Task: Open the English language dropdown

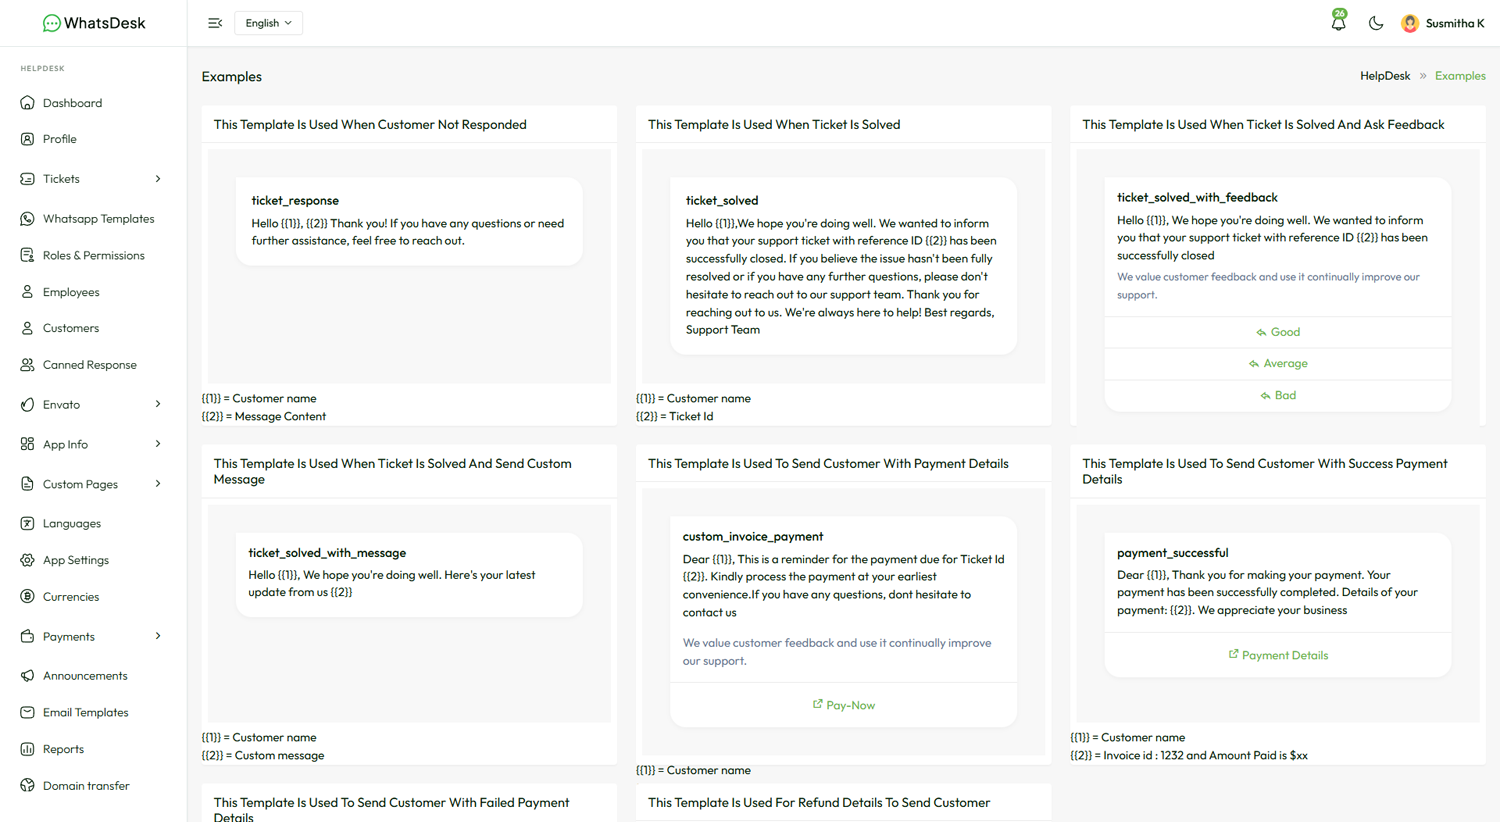Action: click(x=268, y=23)
